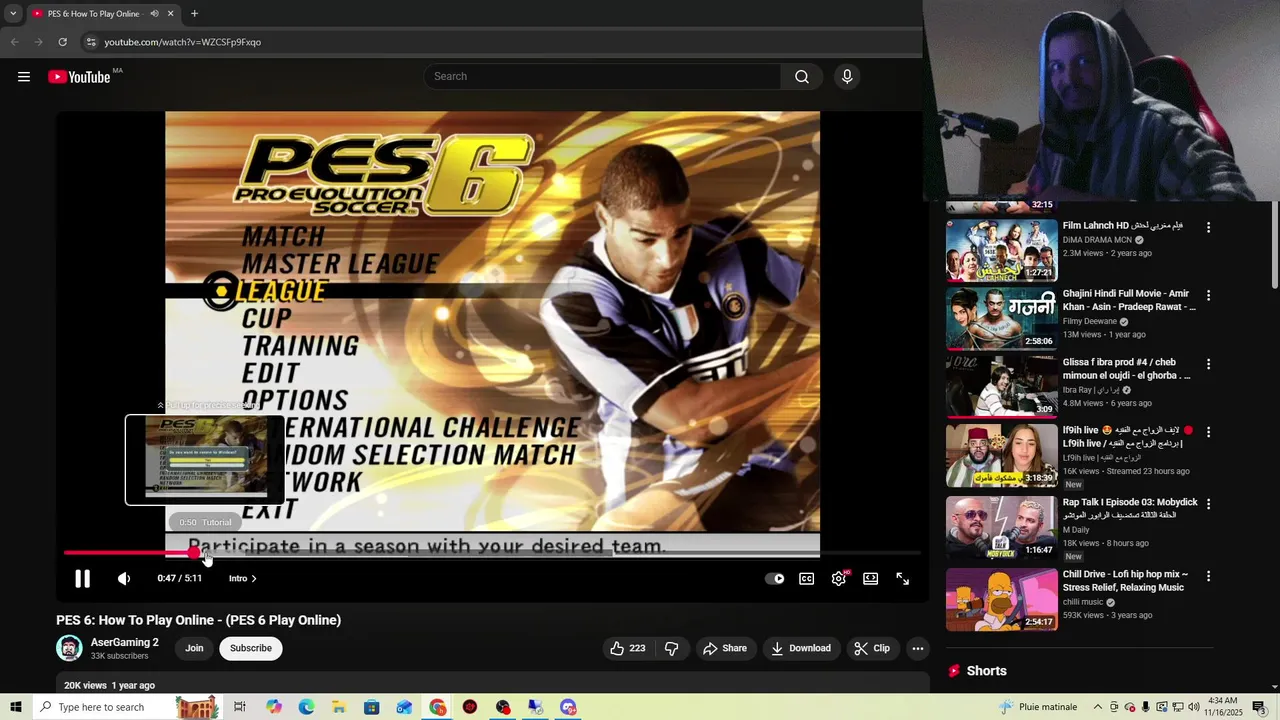Reload the page
The height and width of the screenshot is (720, 1280).
[62, 42]
